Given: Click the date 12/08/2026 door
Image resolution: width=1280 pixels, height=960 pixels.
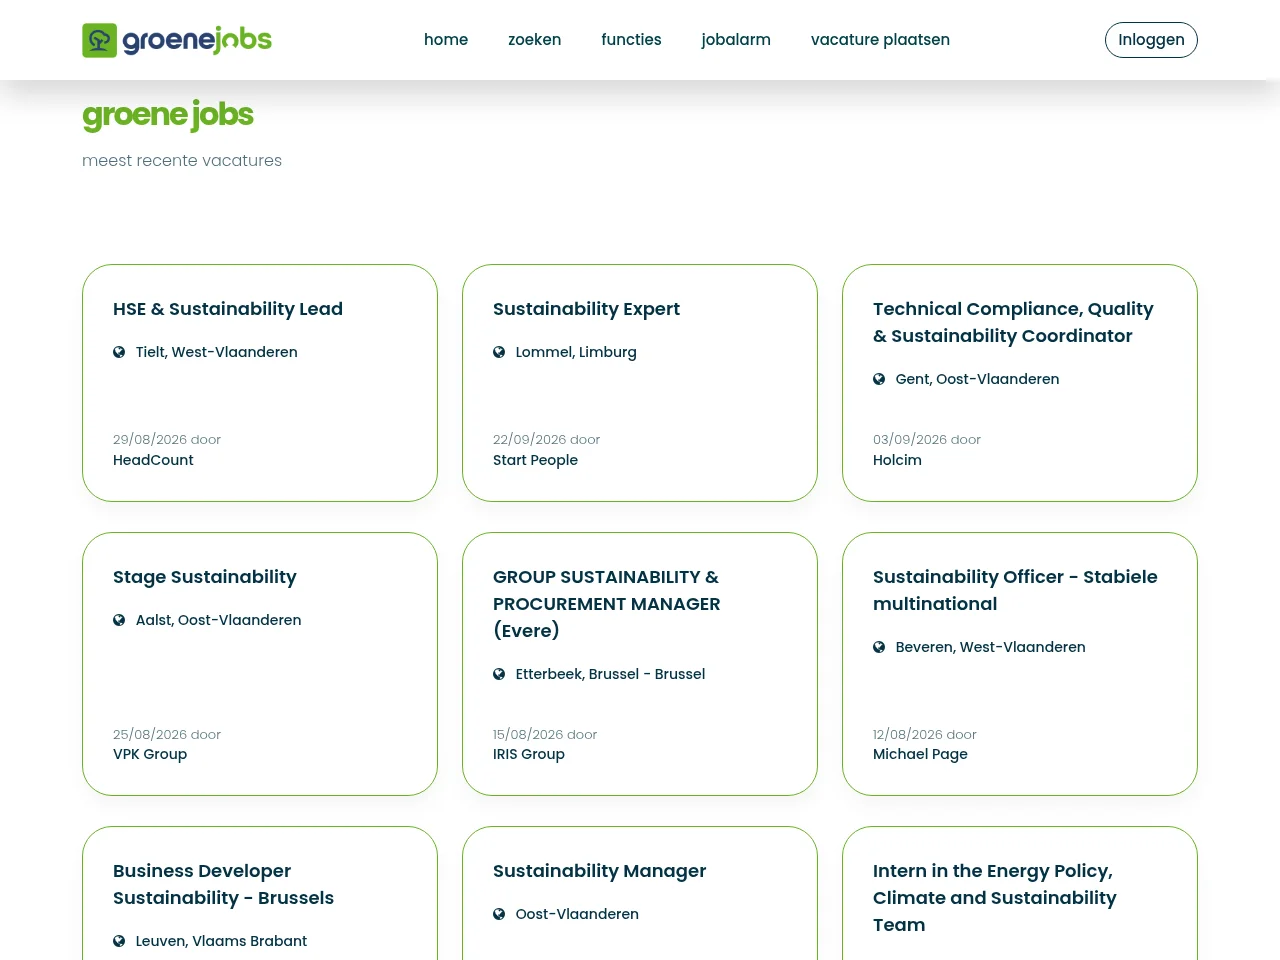Looking at the screenshot, I should pos(925,734).
